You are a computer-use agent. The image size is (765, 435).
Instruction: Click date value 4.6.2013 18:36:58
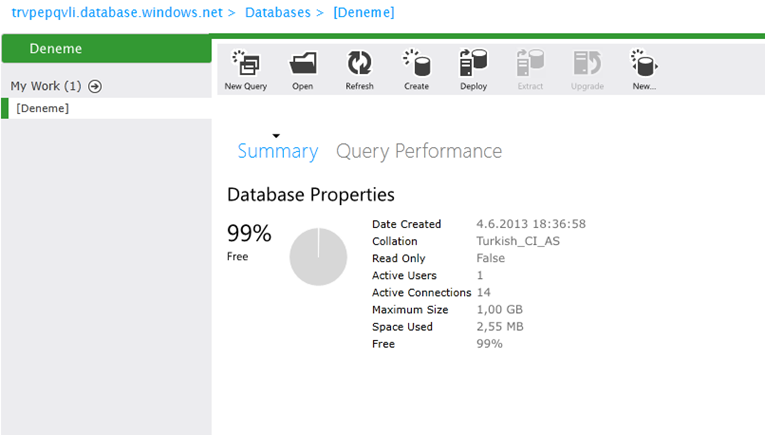[x=531, y=224]
